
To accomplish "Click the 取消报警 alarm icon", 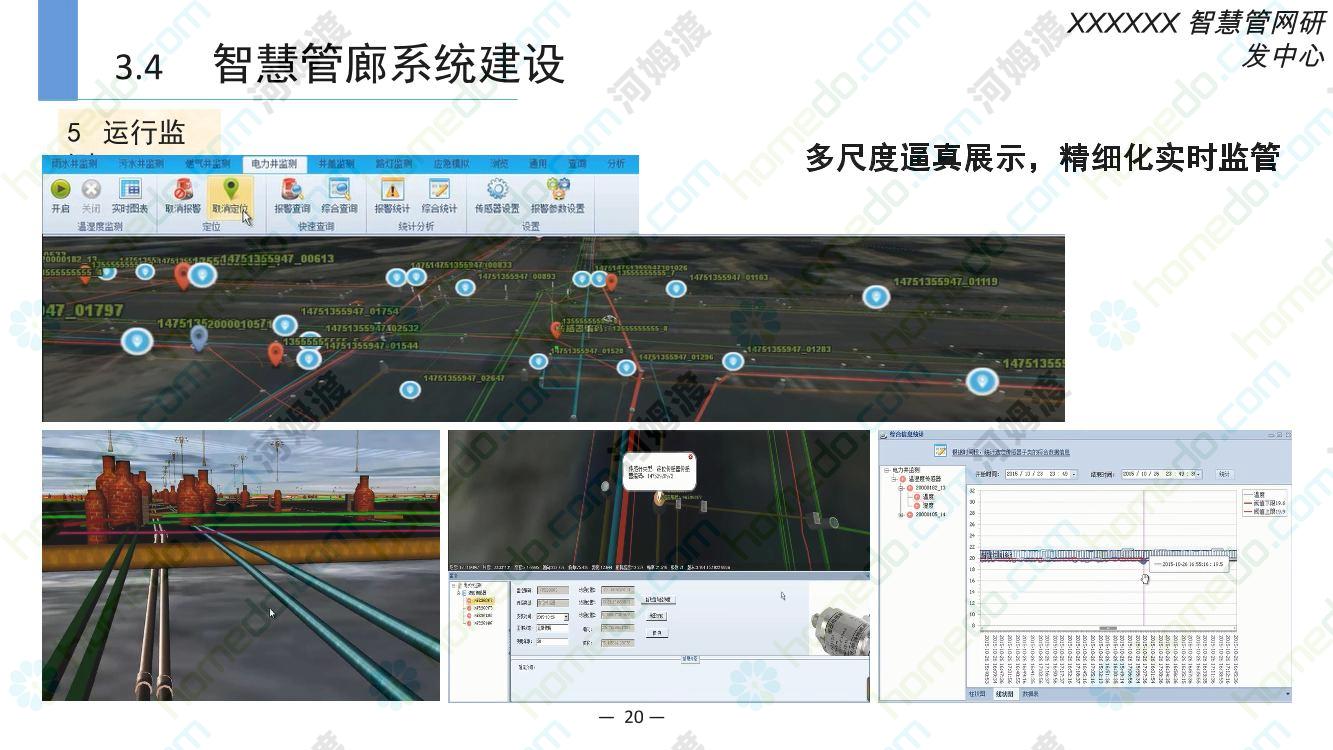I will point(183,189).
